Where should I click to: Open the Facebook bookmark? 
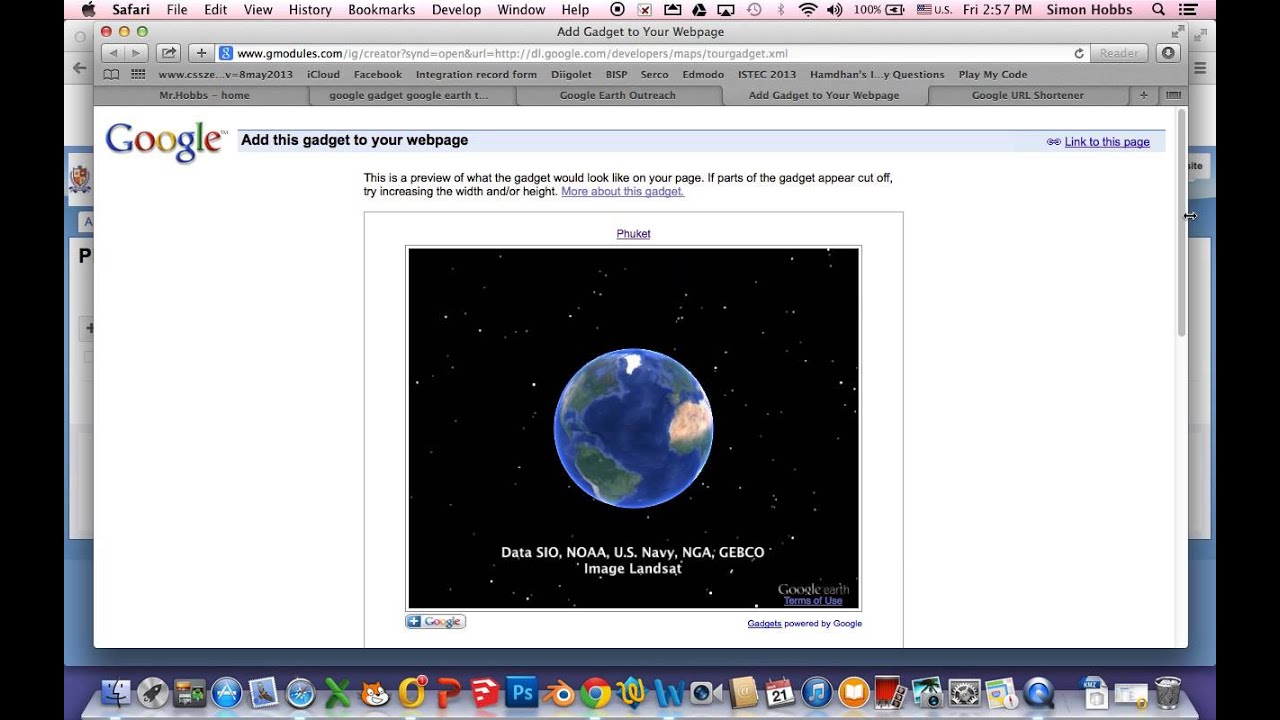click(378, 74)
